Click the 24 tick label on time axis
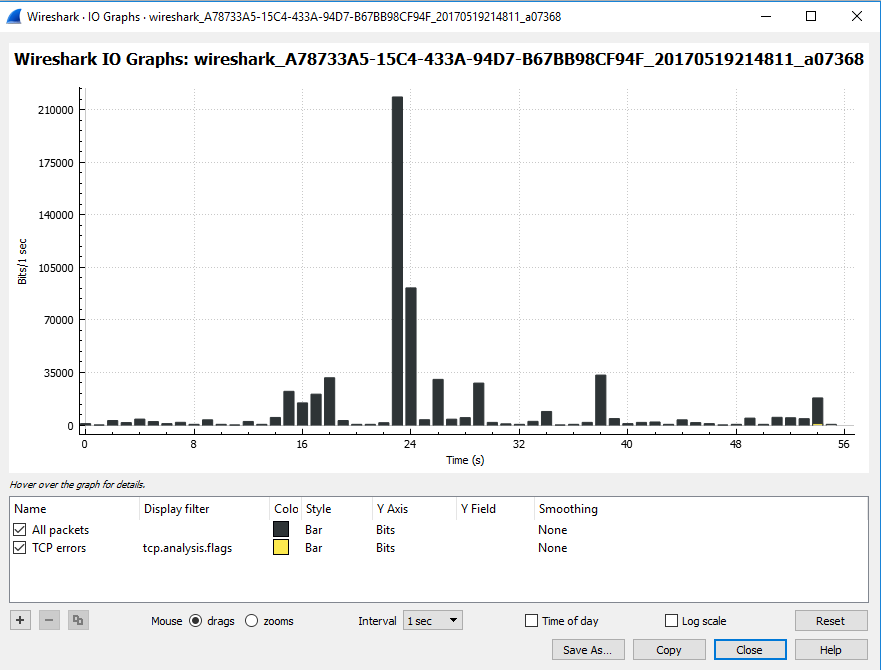The height and width of the screenshot is (670, 881). coord(410,444)
